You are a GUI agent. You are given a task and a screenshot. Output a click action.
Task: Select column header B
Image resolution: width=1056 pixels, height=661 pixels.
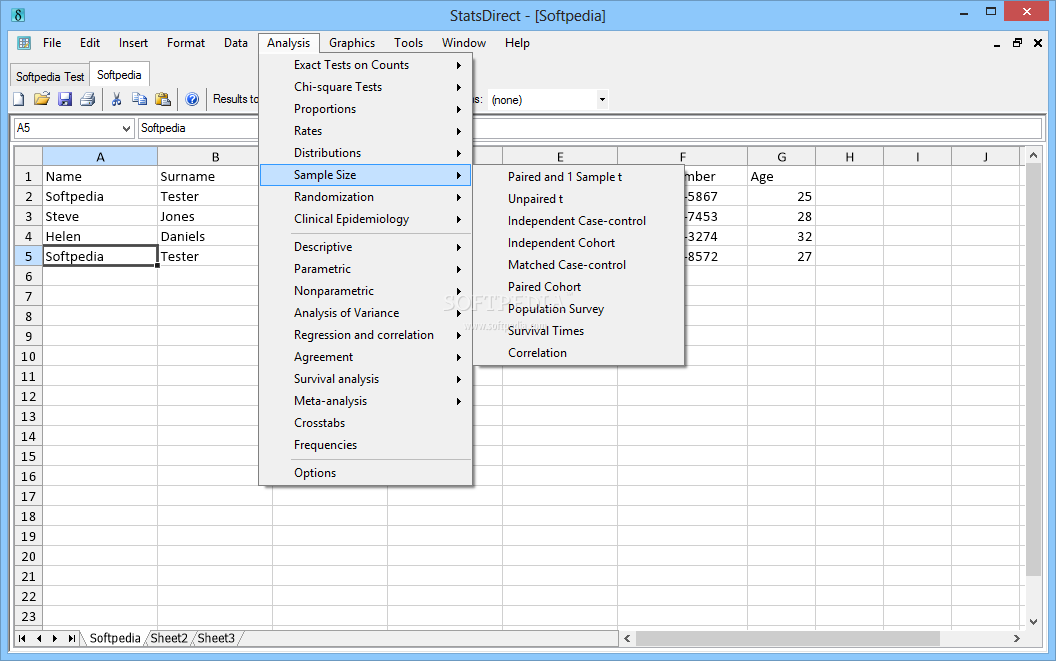coord(216,157)
